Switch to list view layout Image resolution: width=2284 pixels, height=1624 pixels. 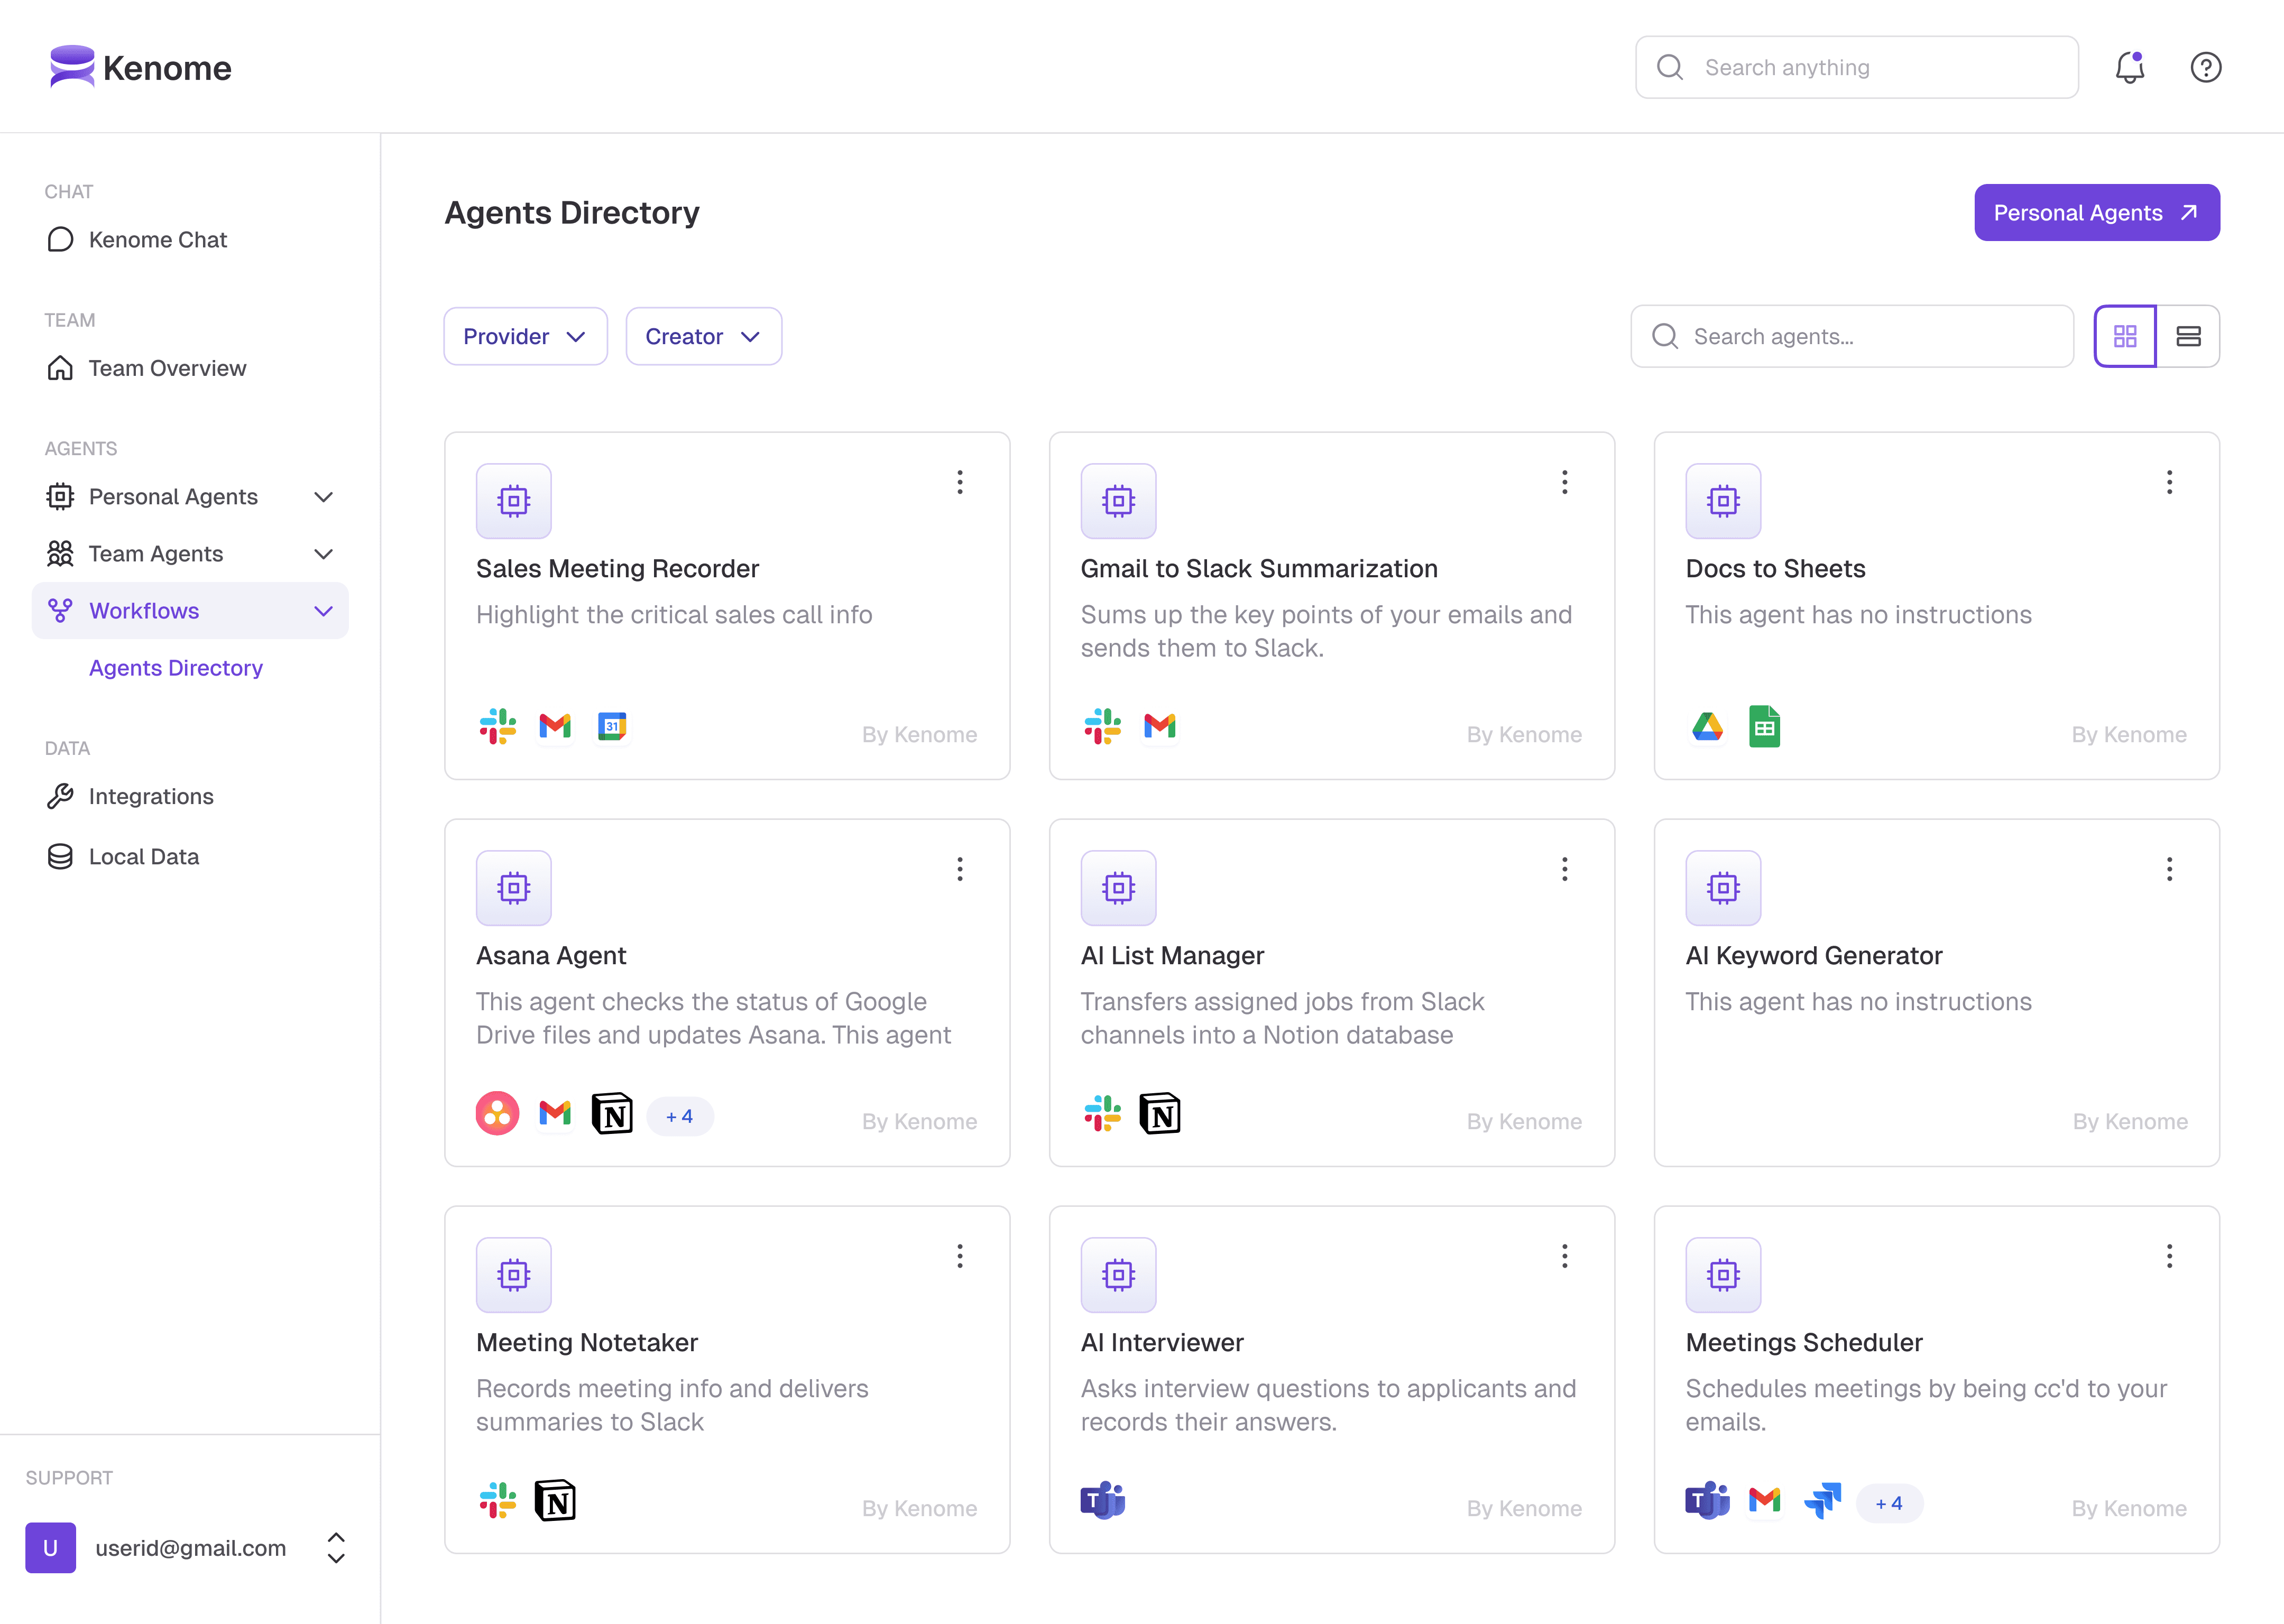(x=2188, y=336)
